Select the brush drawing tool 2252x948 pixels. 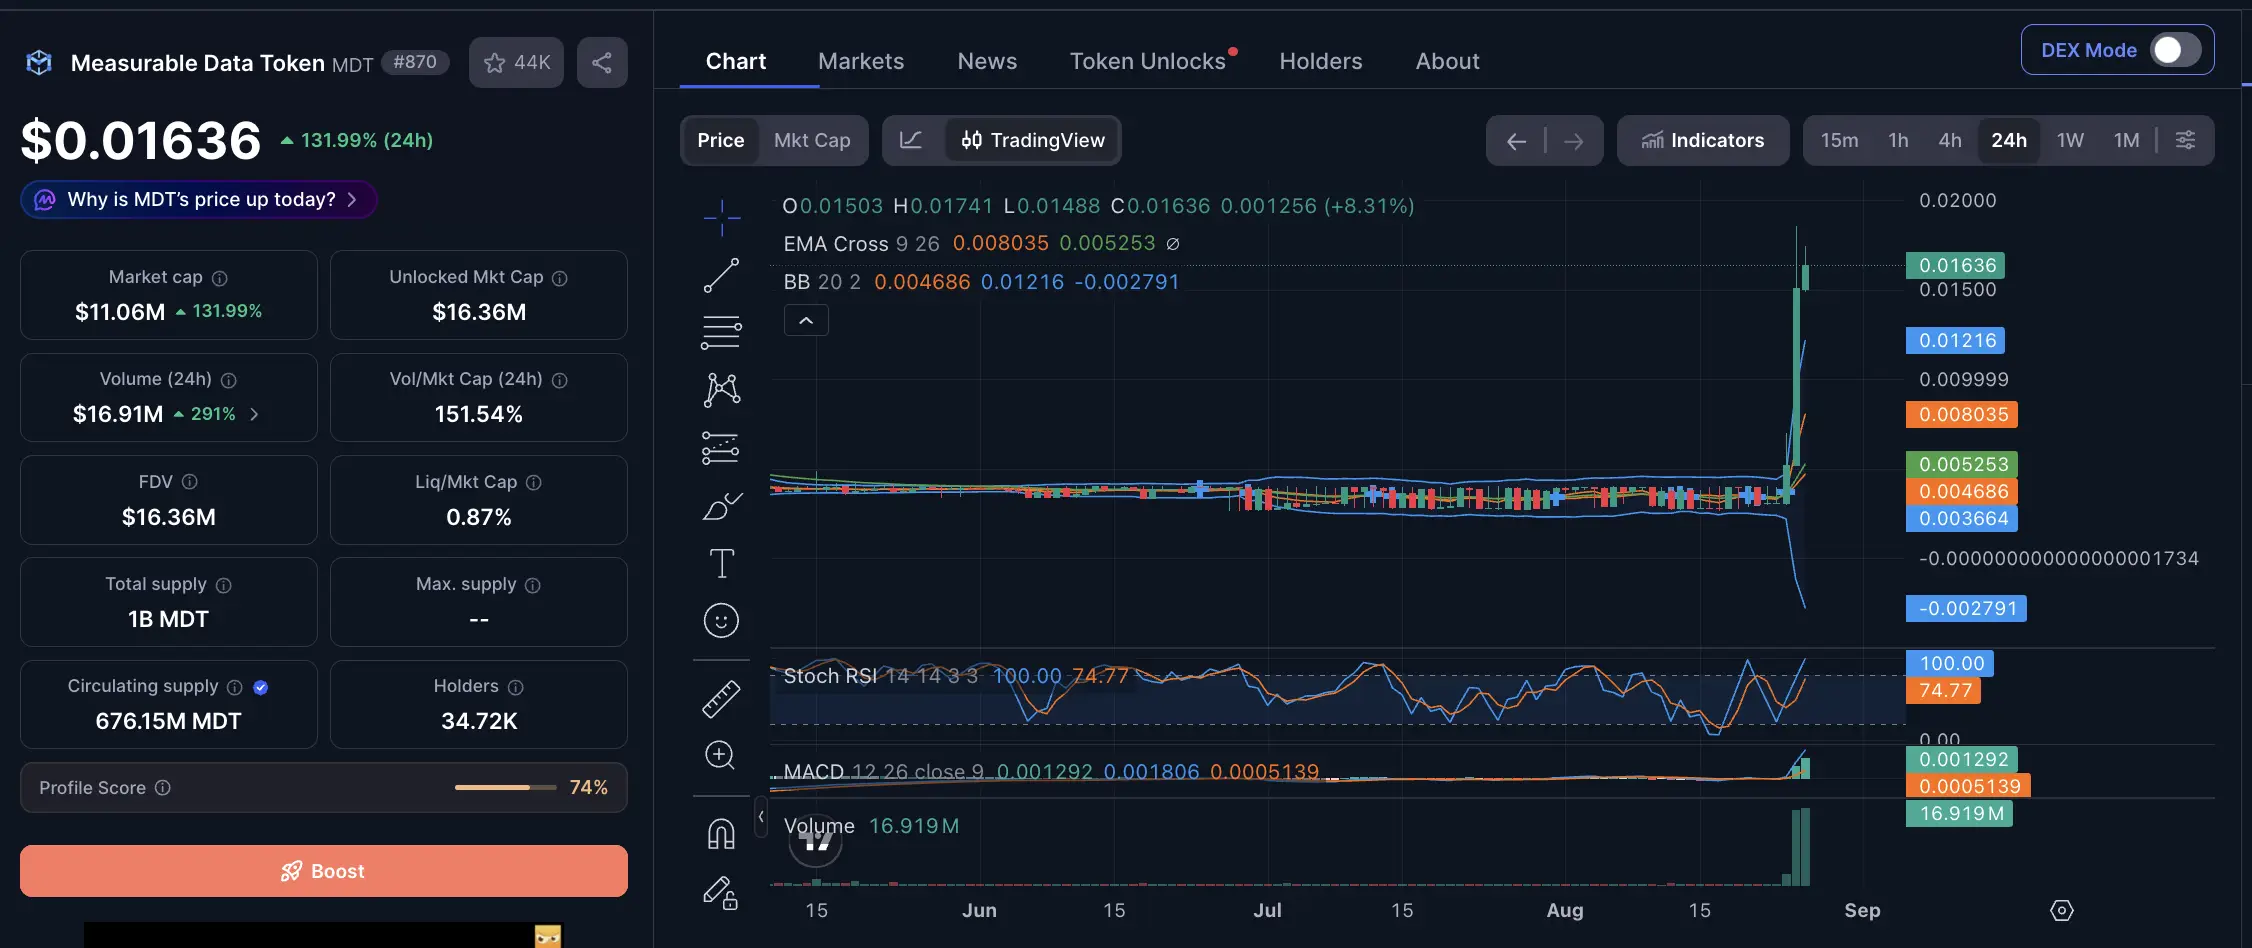(x=721, y=506)
